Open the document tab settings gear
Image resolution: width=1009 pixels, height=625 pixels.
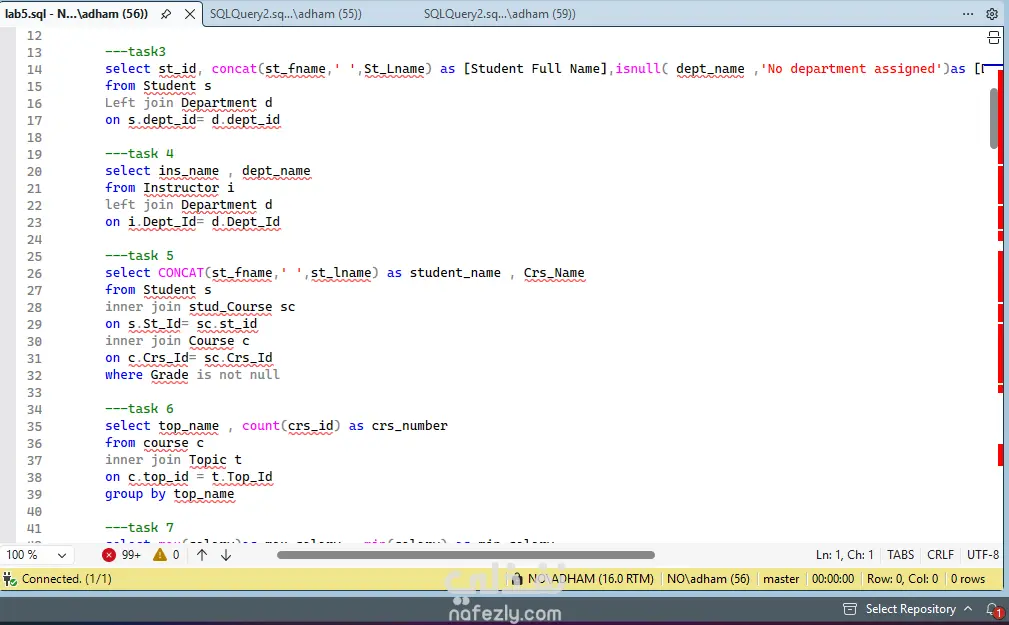click(992, 14)
